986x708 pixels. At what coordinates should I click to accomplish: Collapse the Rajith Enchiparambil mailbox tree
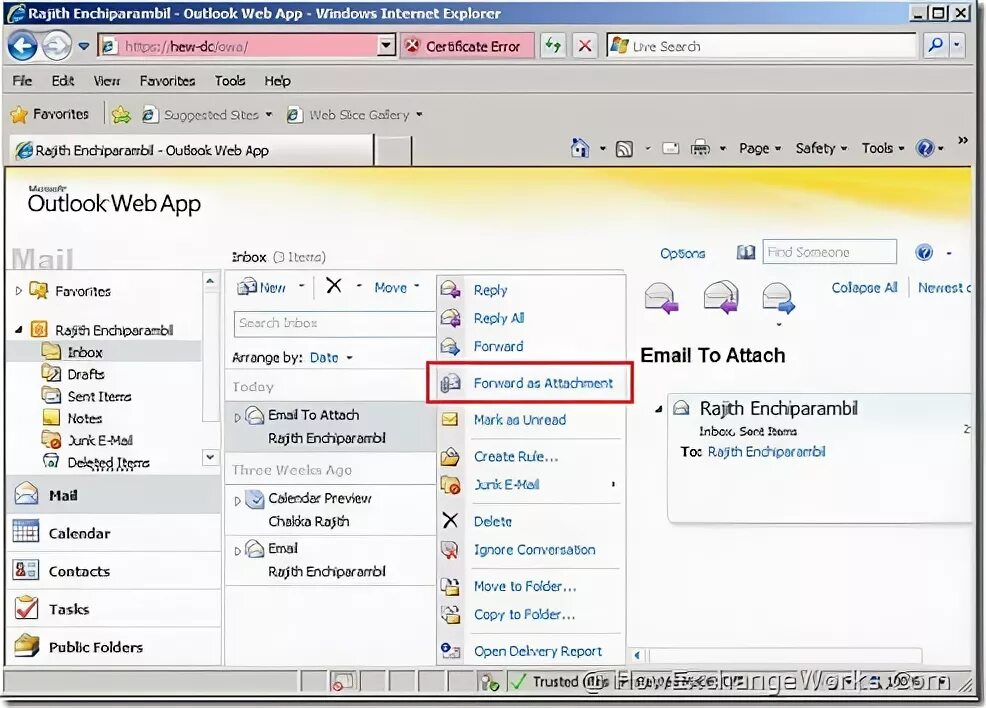[18, 329]
